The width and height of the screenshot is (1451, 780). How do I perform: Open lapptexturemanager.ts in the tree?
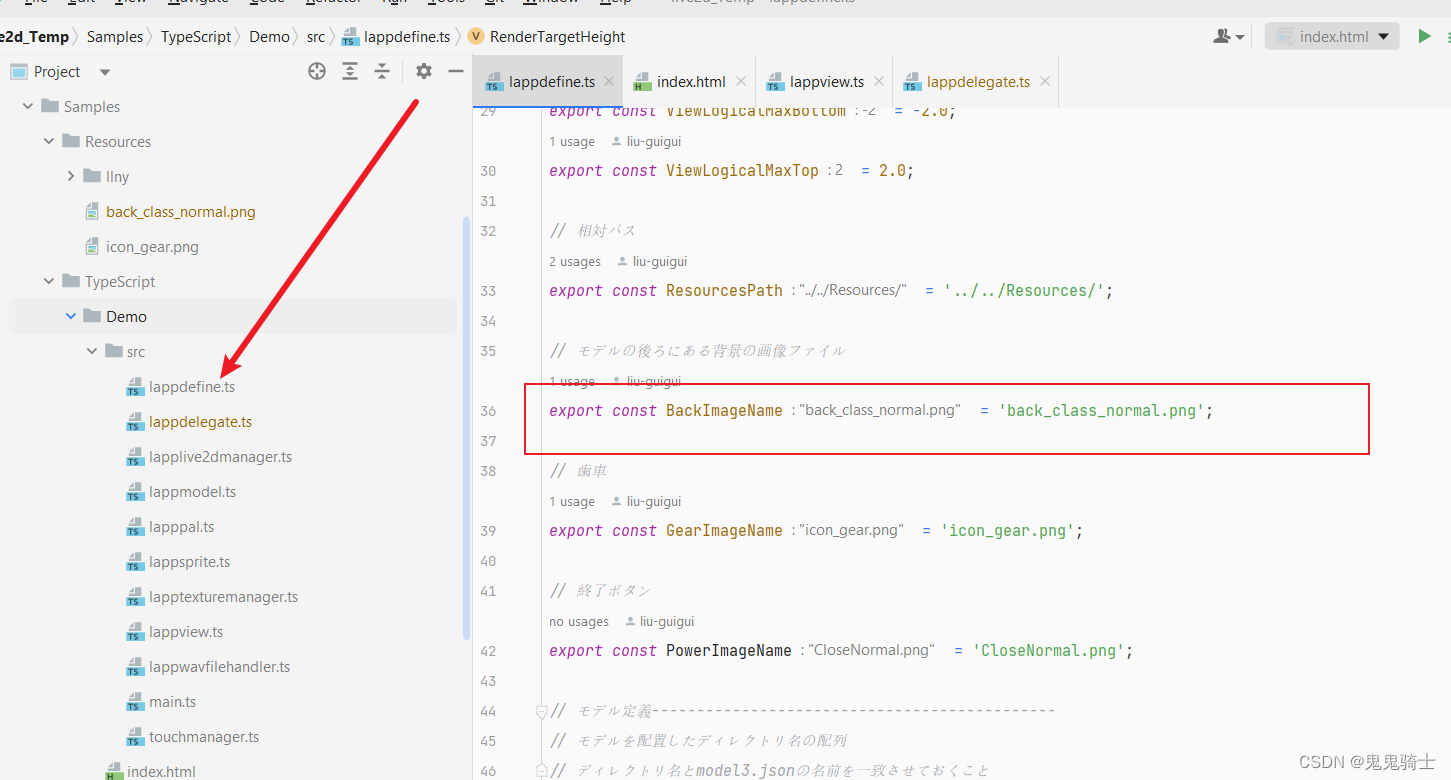point(223,597)
